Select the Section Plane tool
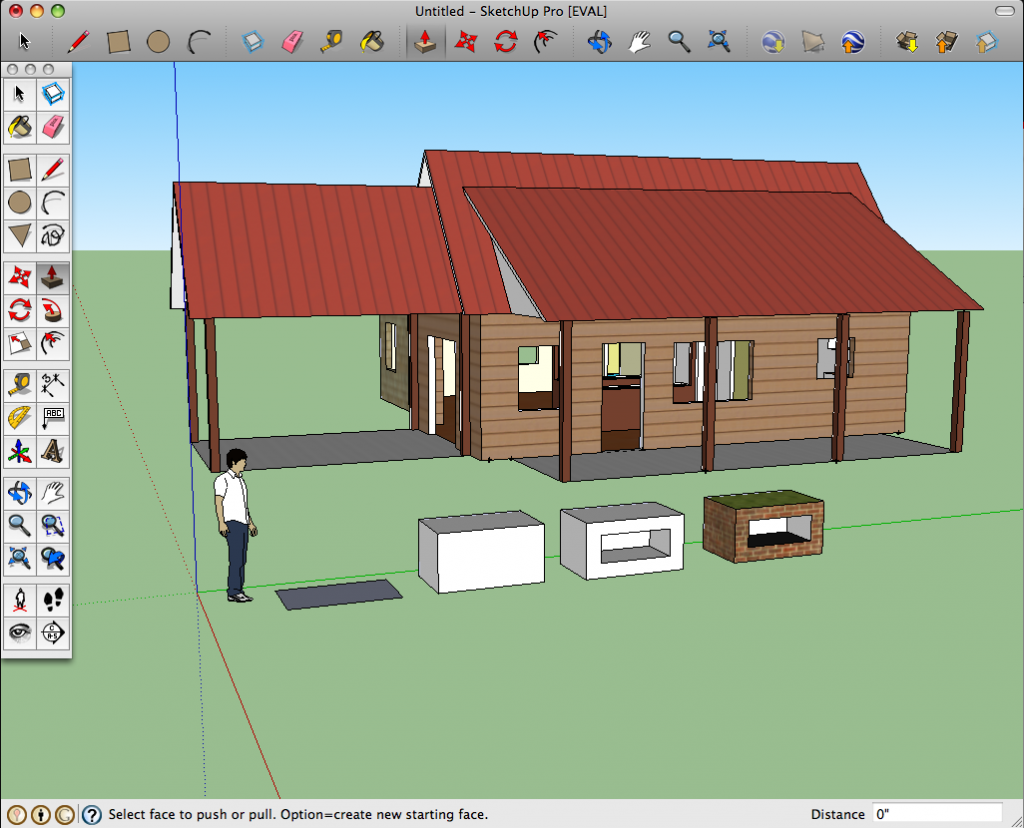 (x=53, y=631)
